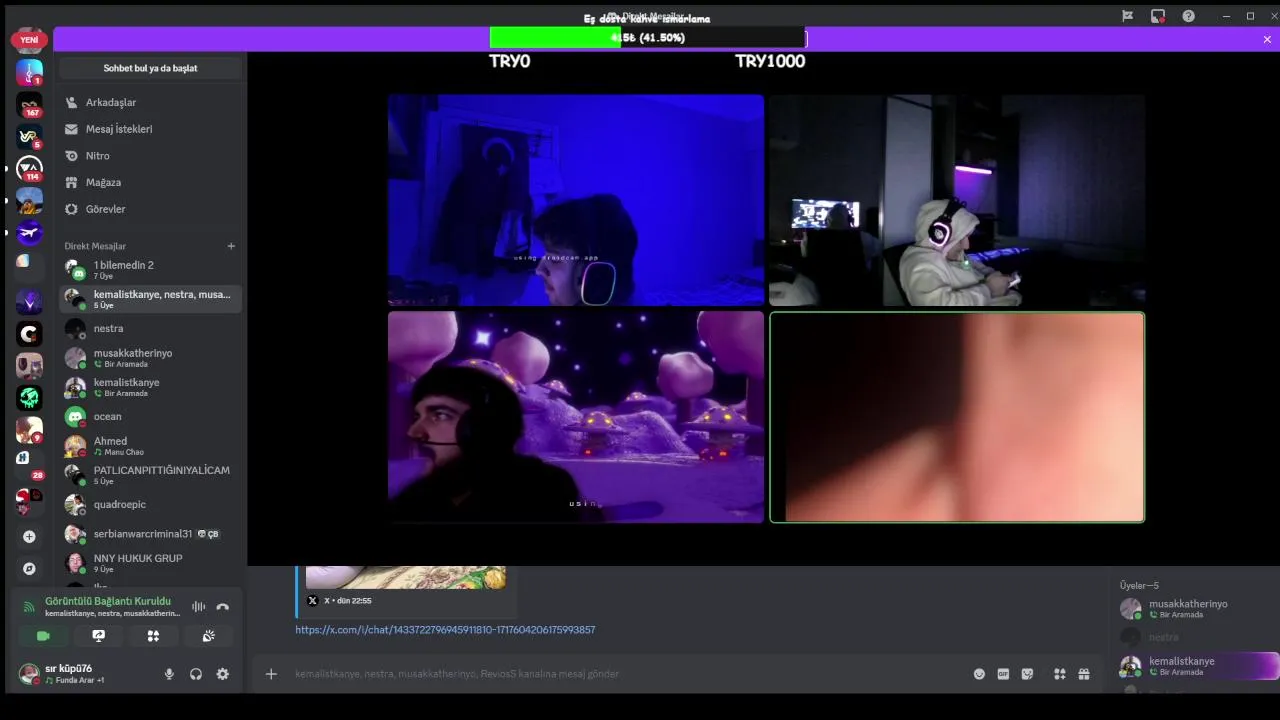
Task: Open the server with 167 notification badge
Action: point(29,105)
